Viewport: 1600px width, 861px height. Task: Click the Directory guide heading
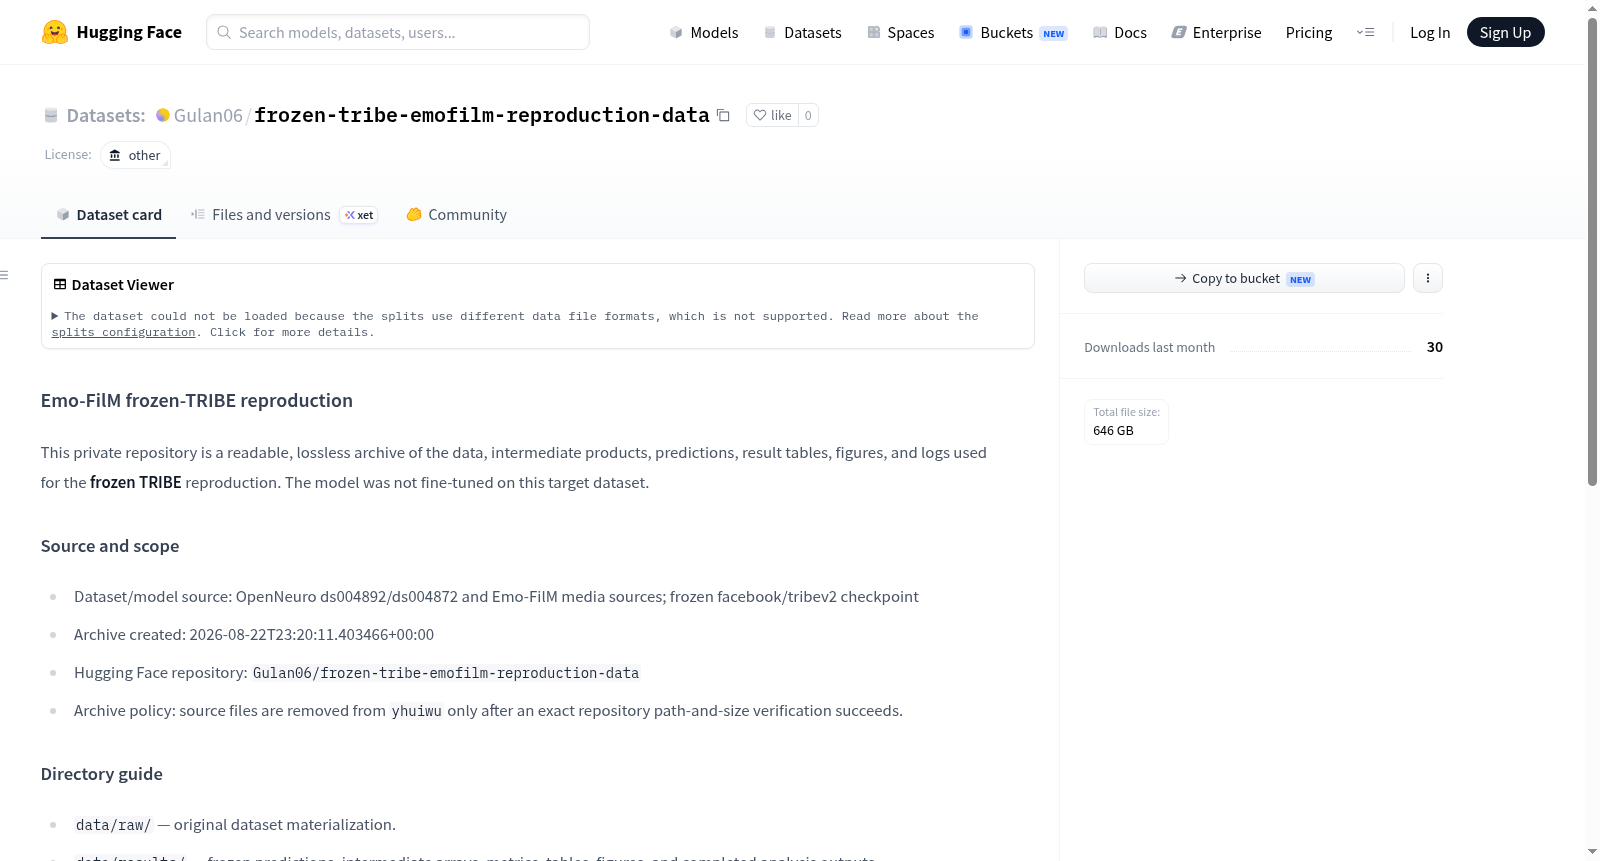point(102,774)
